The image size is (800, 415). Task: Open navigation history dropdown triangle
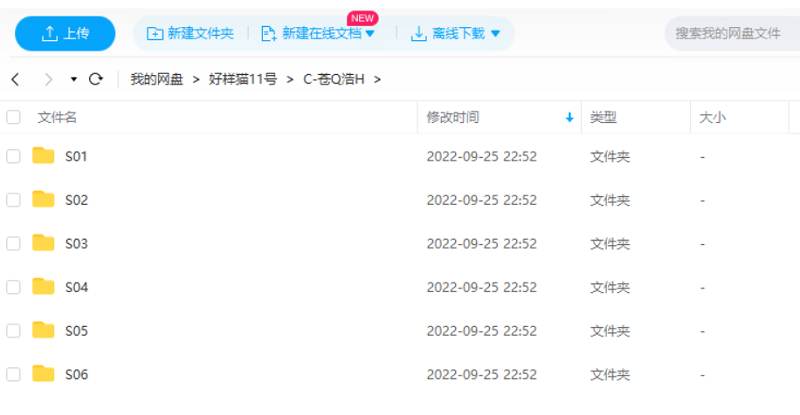point(74,79)
